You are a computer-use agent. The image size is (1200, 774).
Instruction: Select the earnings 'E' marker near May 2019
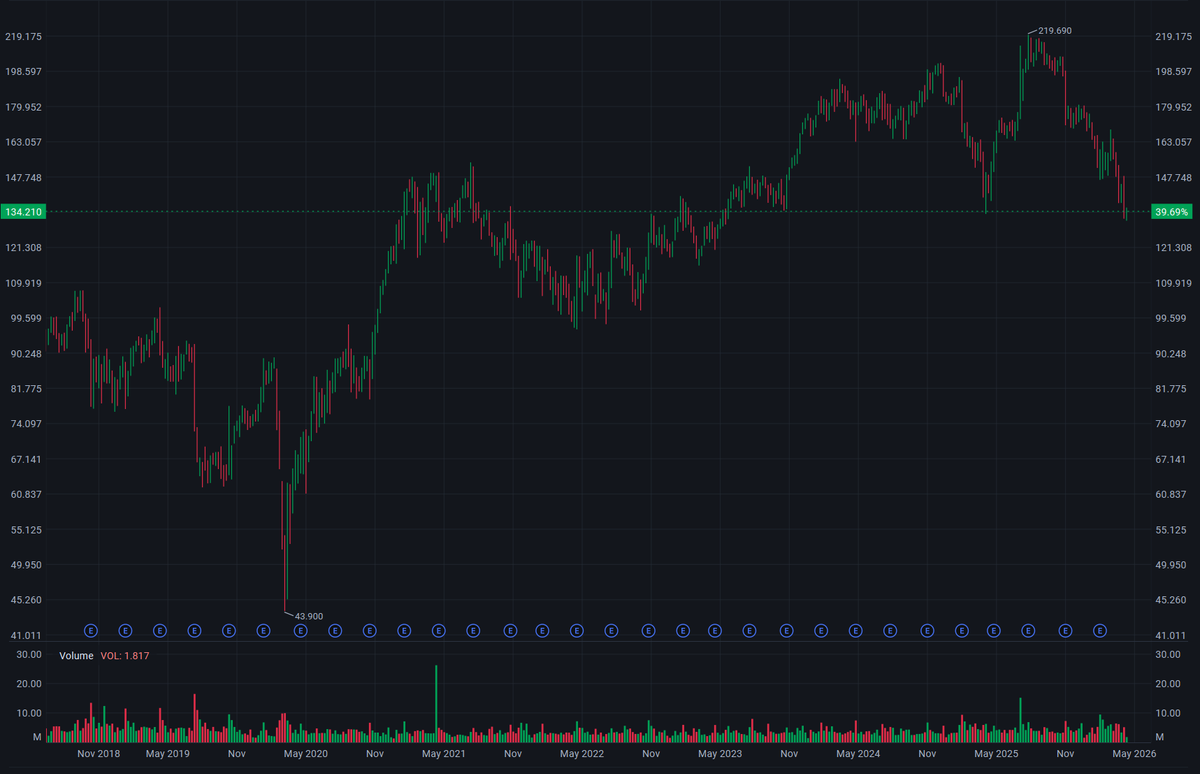coord(159,631)
